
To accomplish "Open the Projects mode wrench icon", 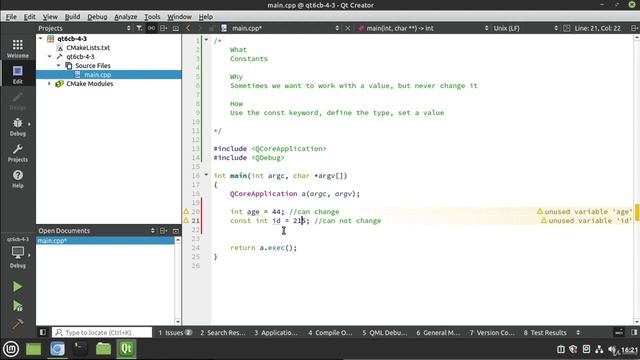I will 18,153.
